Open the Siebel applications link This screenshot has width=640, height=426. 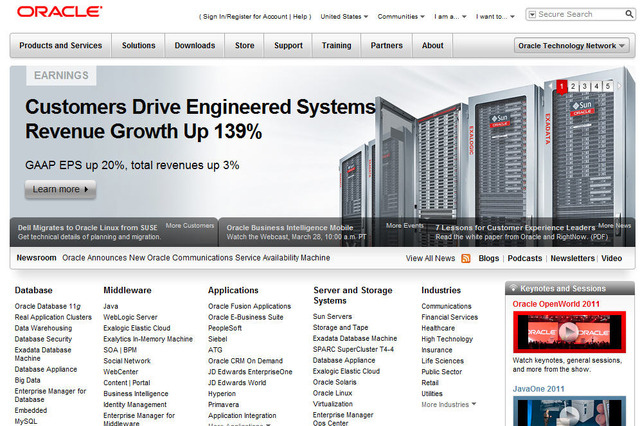point(218,339)
